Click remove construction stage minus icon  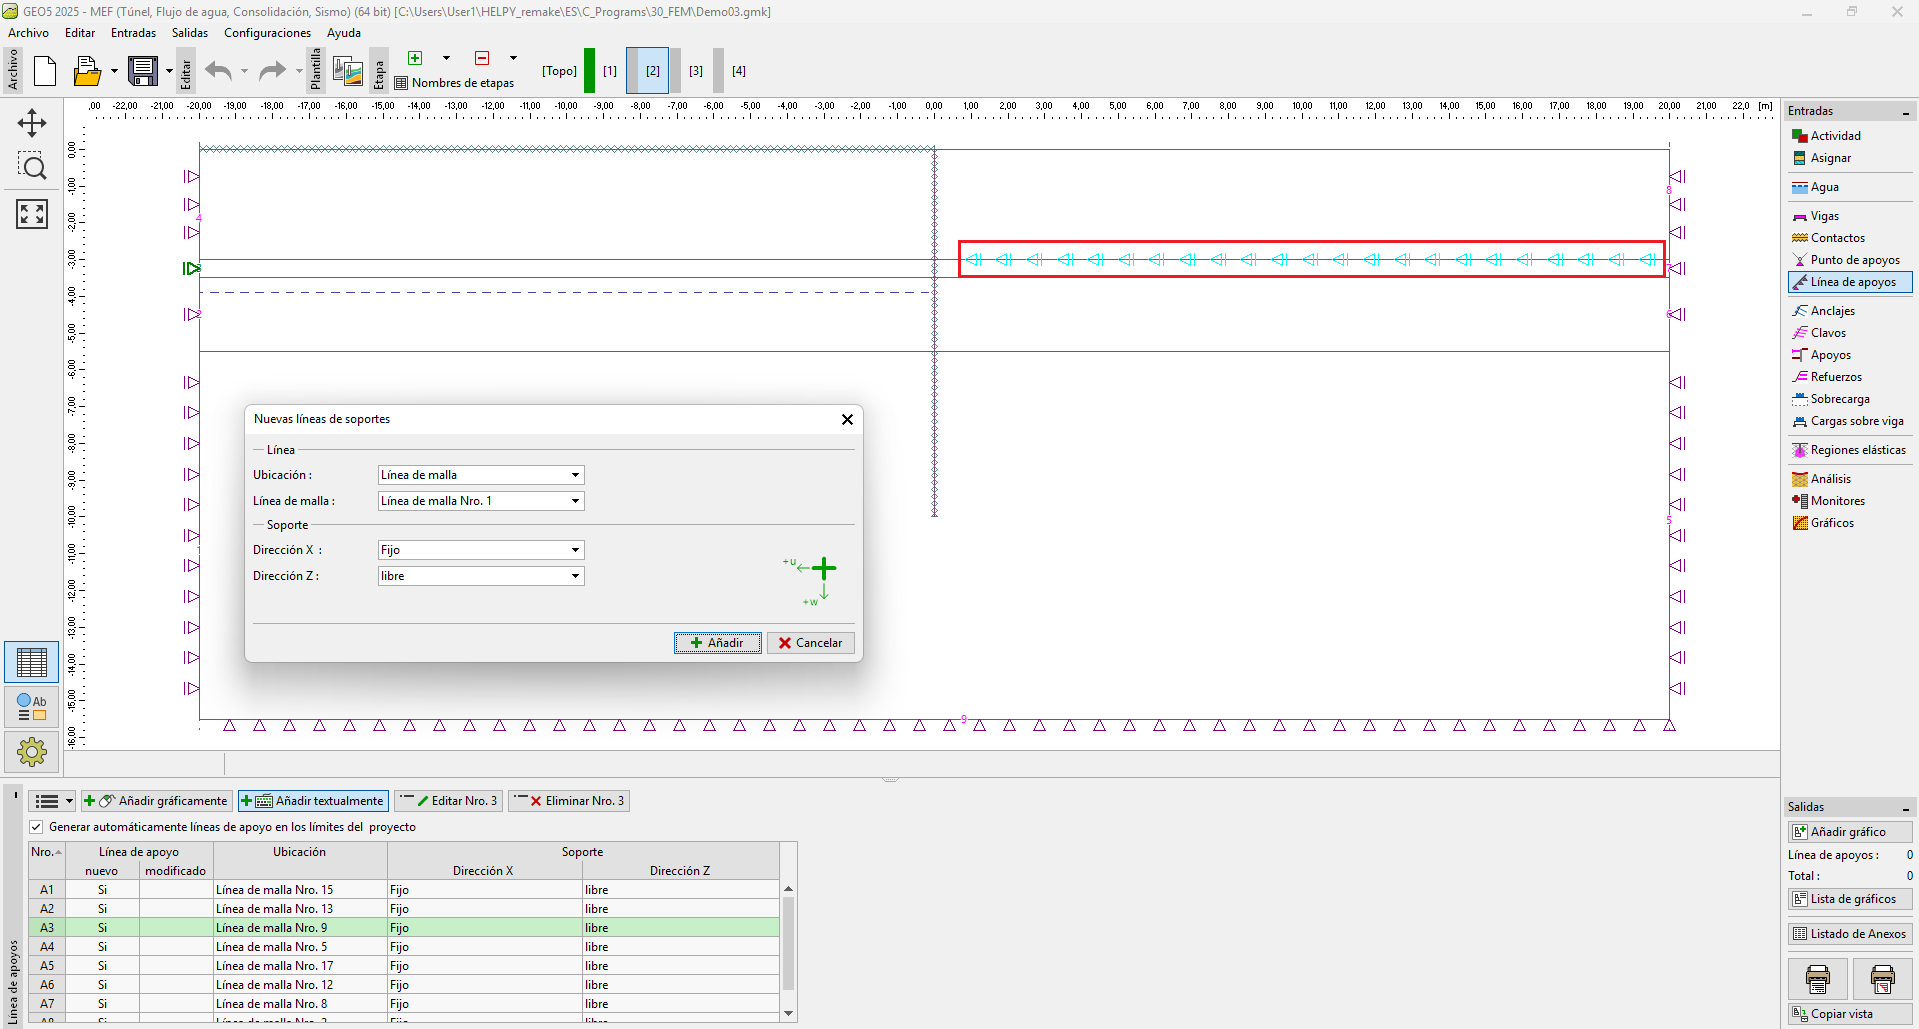coord(483,58)
